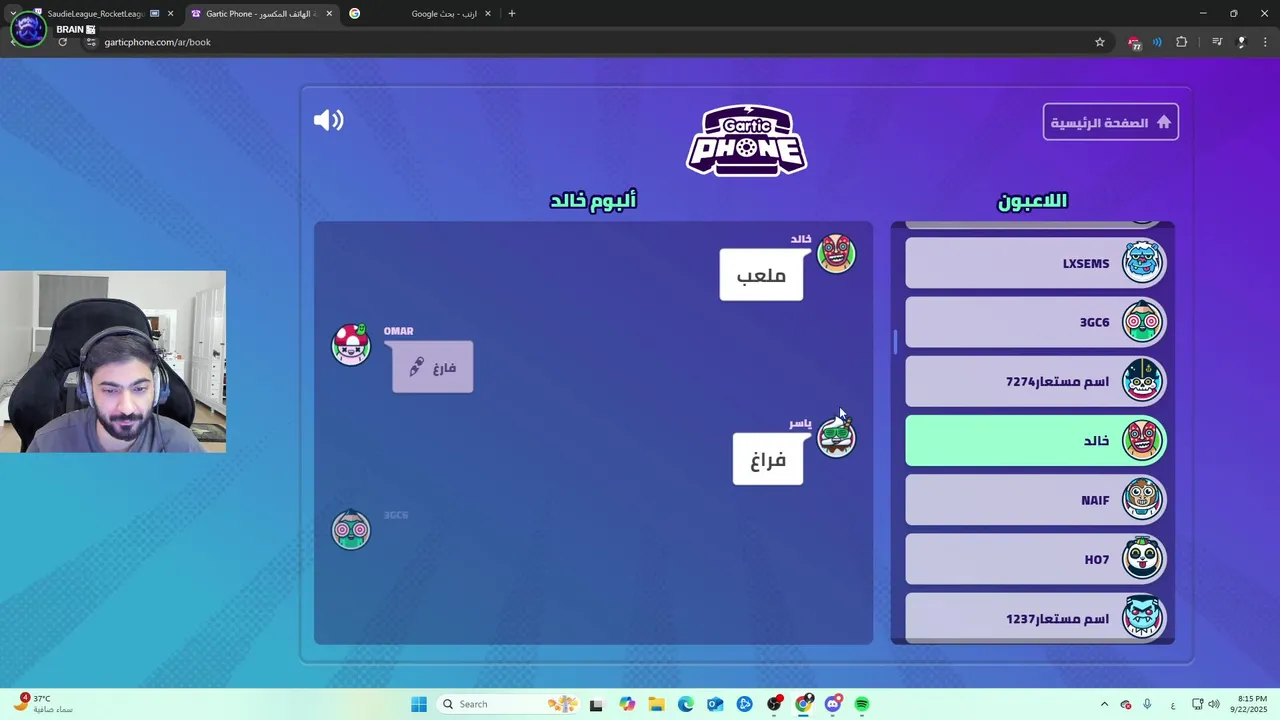Viewport: 1280px width, 720px height.
Task: Reload the current page
Action: pyautogui.click(x=62, y=42)
